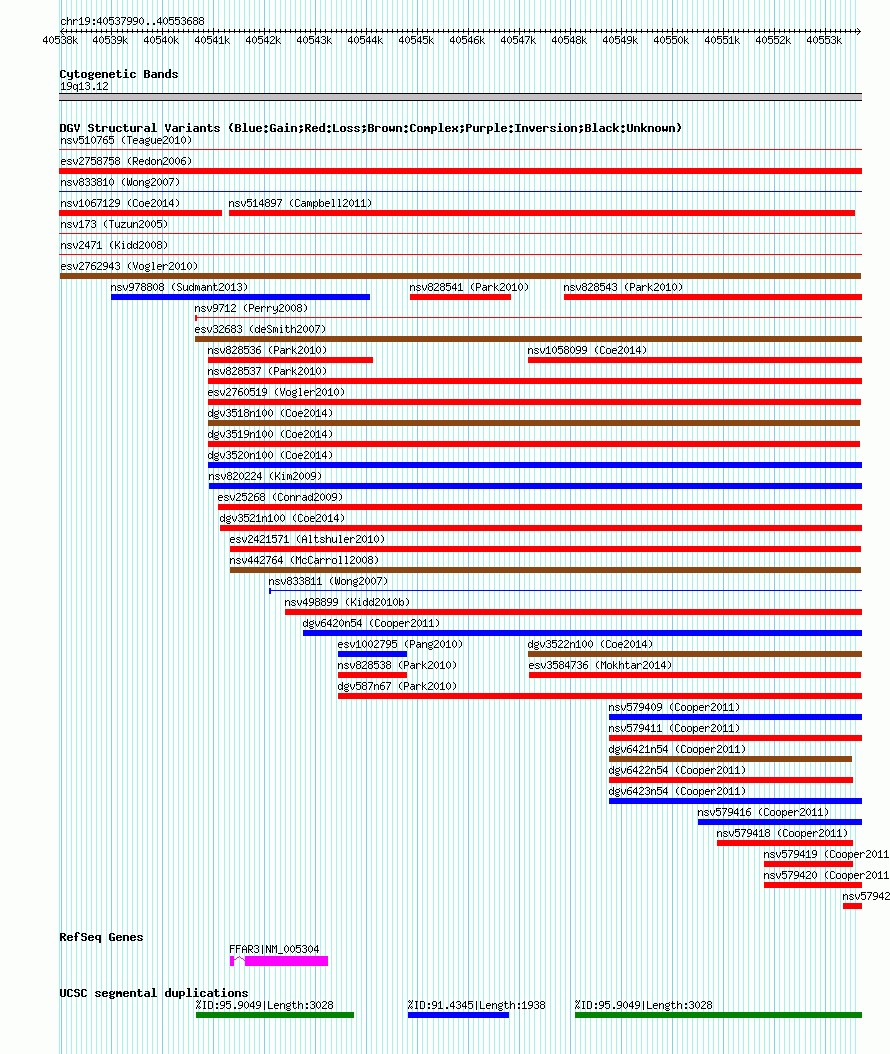Select the esv2758758 (Redon2006) red bar
This screenshot has width=890, height=1054.
[460, 171]
